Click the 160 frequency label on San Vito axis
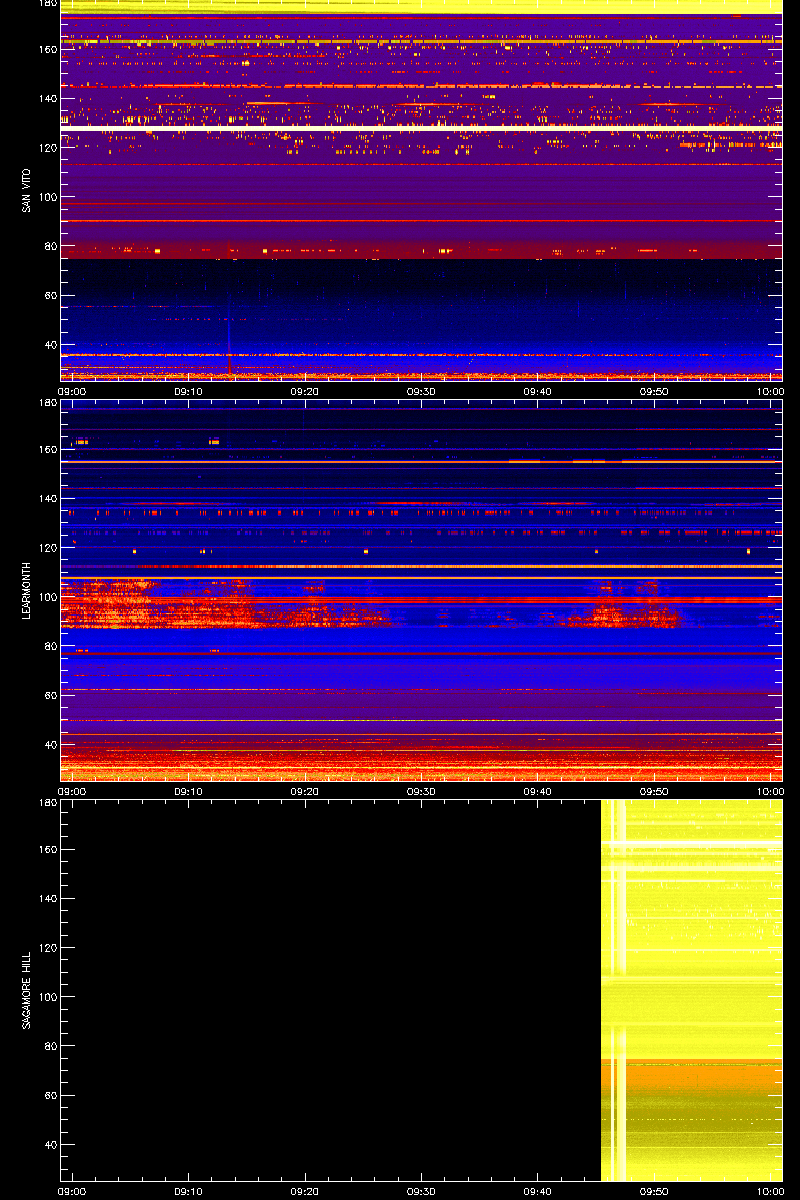The image size is (800, 1200). click(47, 50)
